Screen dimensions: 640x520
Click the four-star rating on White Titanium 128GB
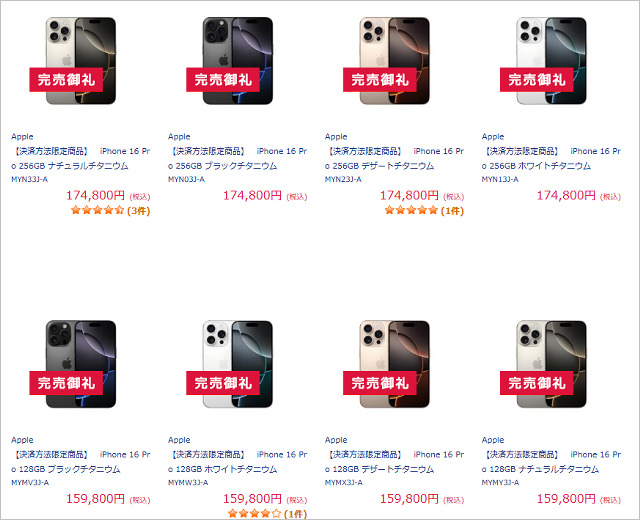tap(267, 513)
